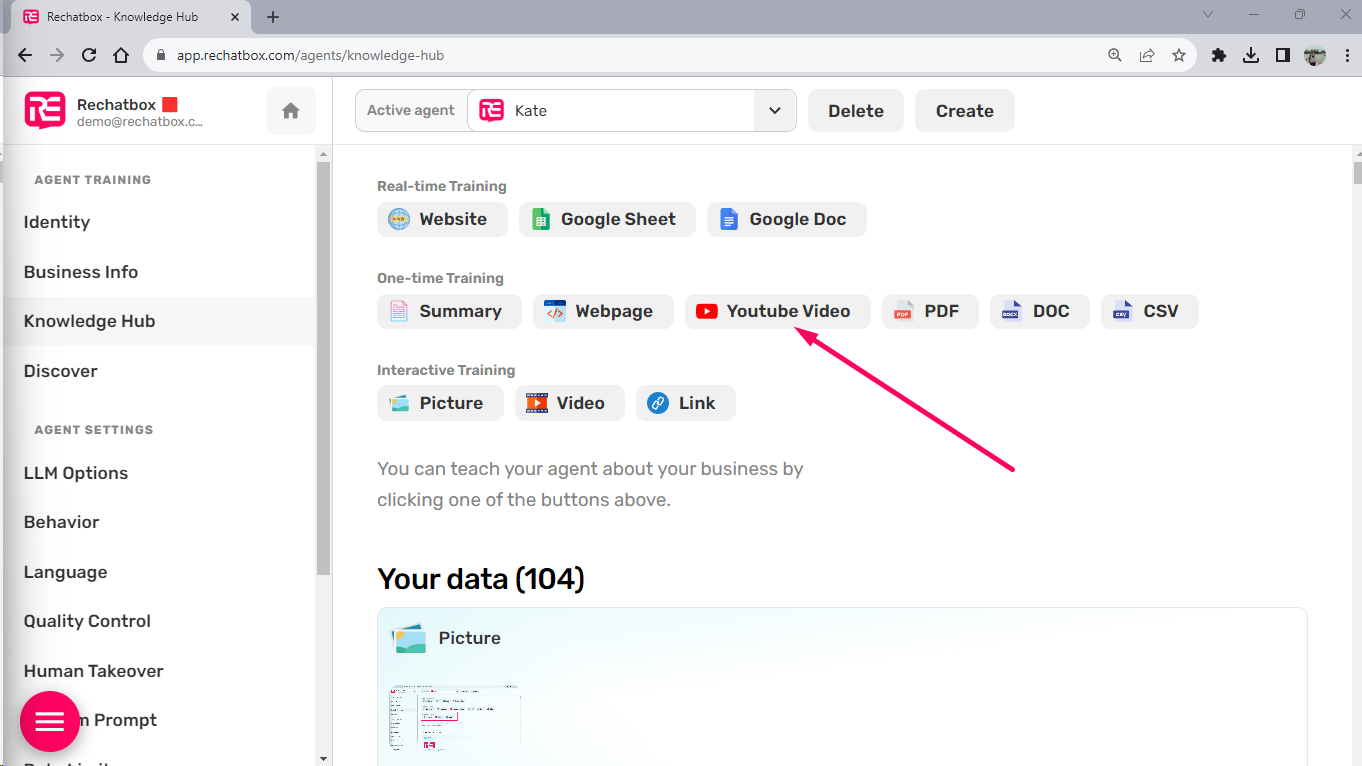1362x766 pixels.
Task: Click the sidebar scrollbar up arrow
Action: pyautogui.click(x=323, y=153)
